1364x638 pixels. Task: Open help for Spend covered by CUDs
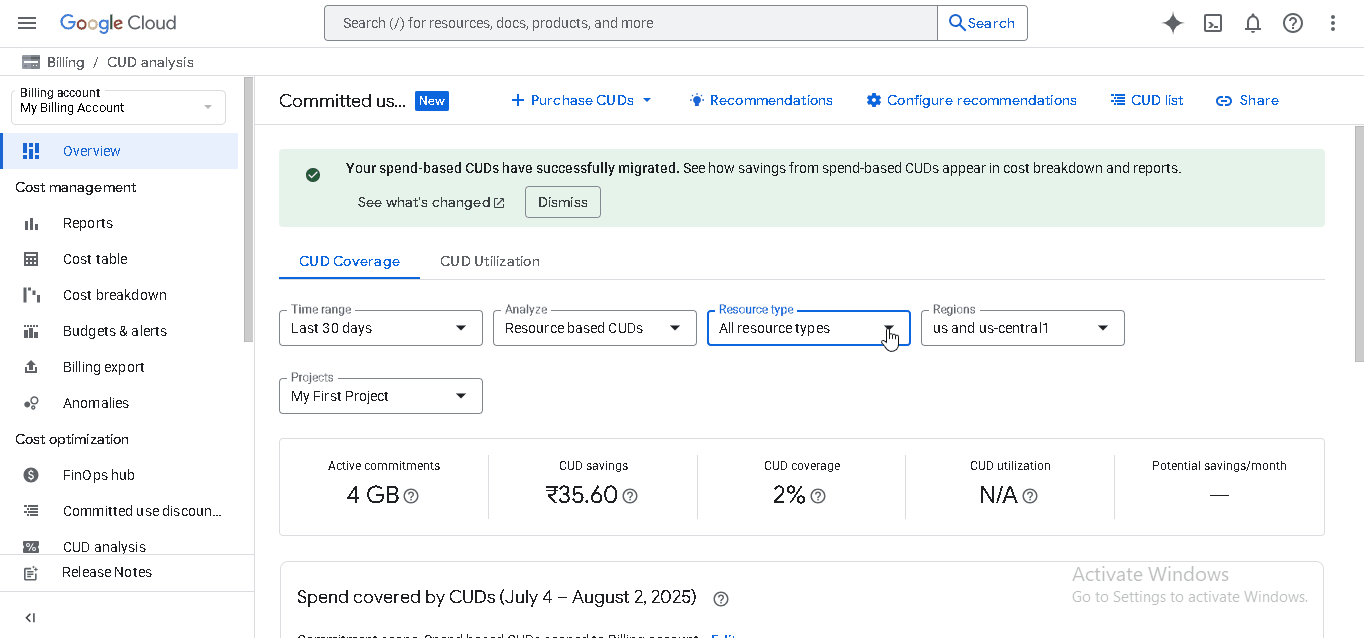click(x=721, y=599)
